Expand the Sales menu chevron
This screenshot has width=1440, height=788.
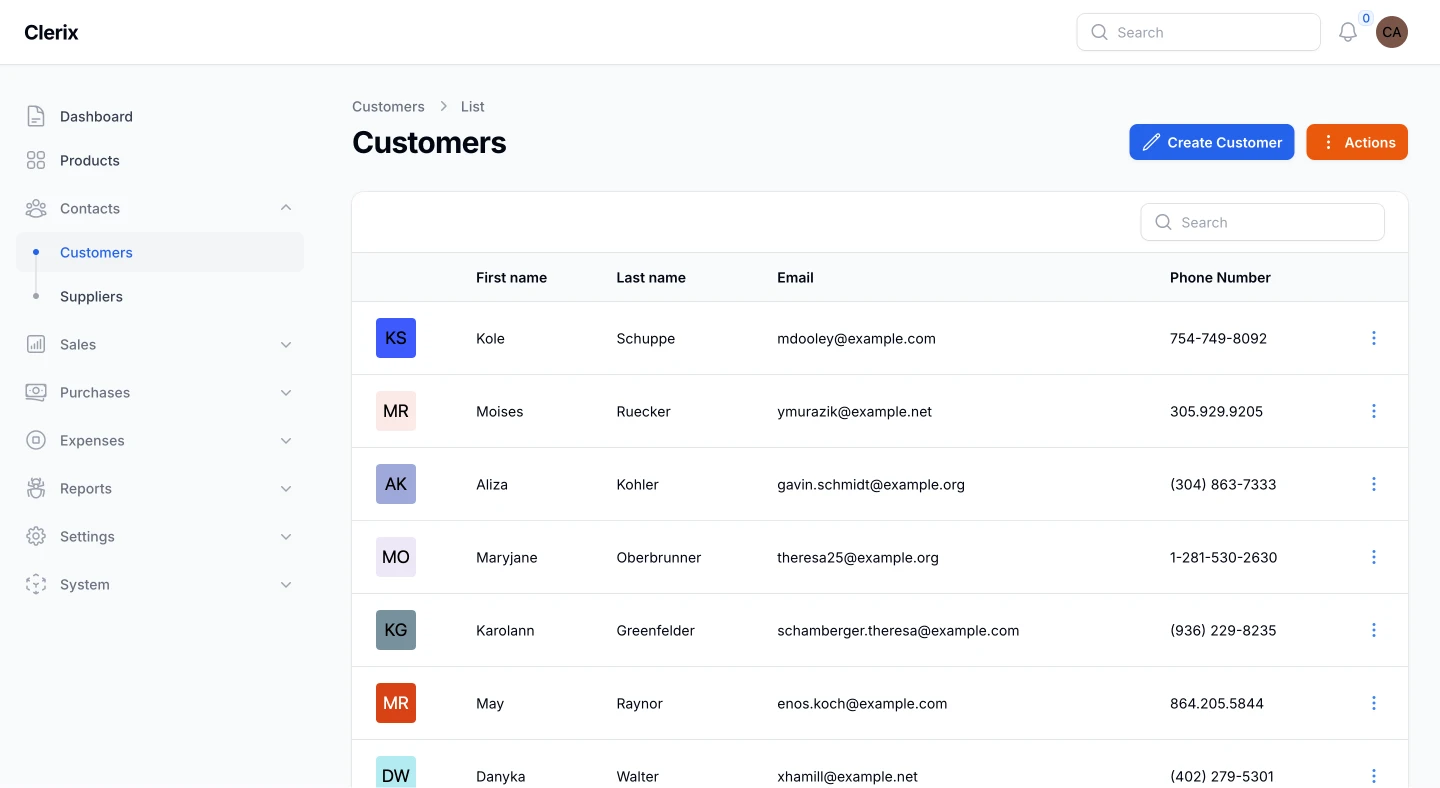286,344
